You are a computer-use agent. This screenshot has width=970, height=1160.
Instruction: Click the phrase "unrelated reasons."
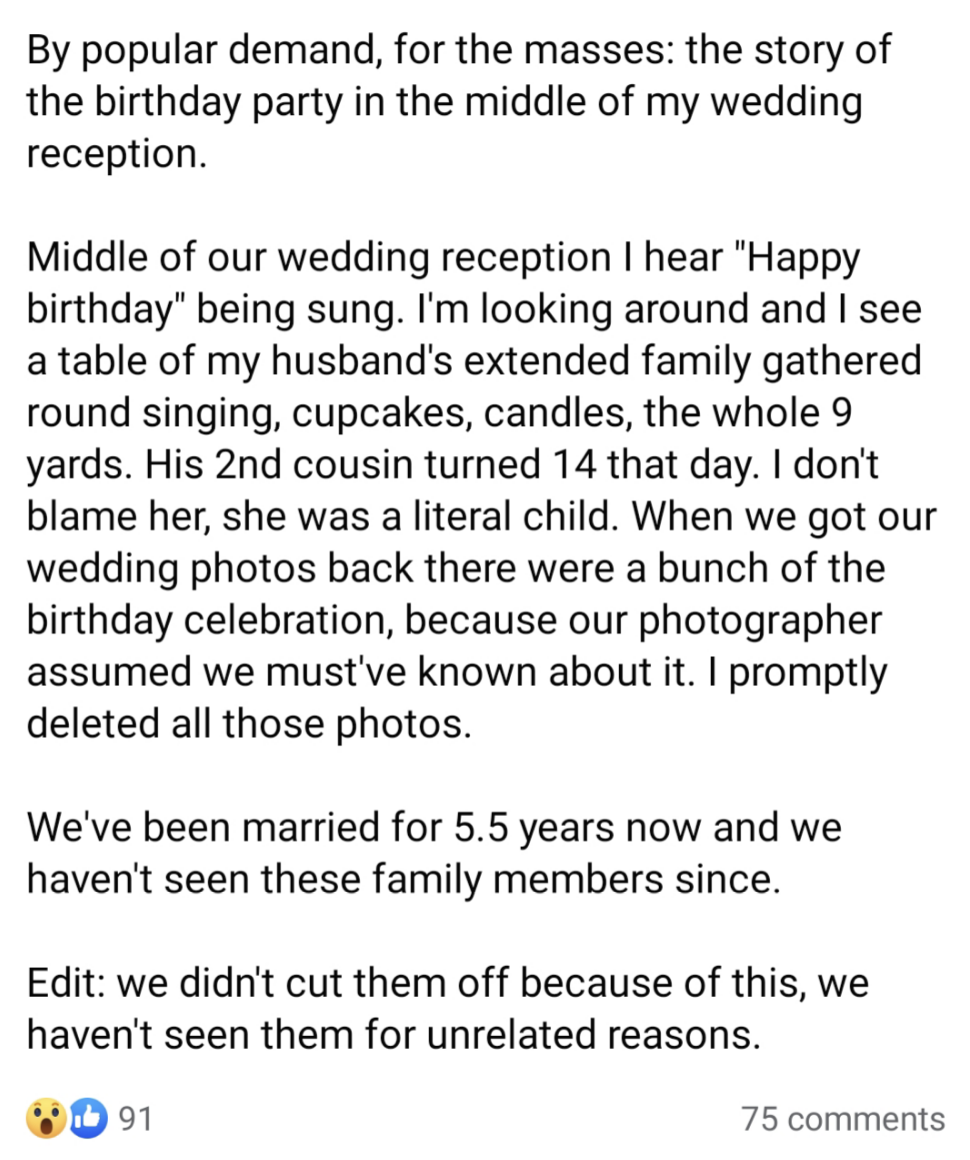click(590, 1035)
